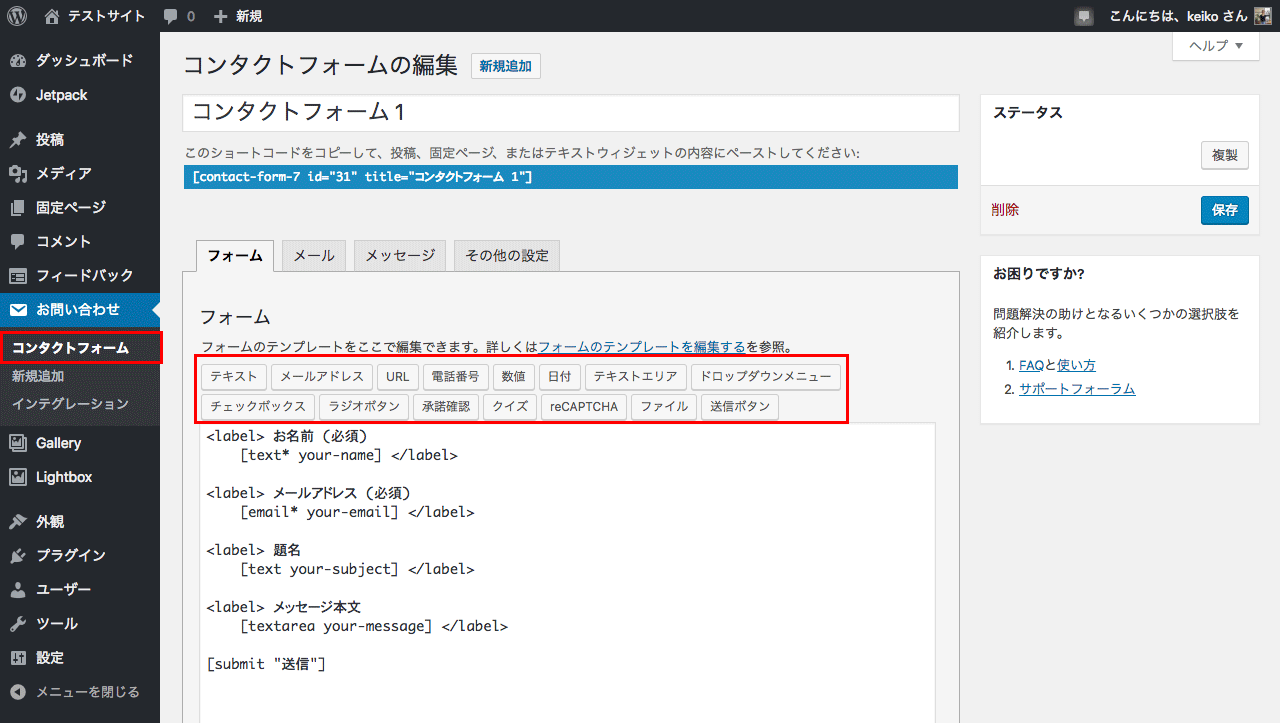Viewport: 1280px width, 723px height.
Task: Insert a reCAPTCHA tag
Action: click(584, 407)
